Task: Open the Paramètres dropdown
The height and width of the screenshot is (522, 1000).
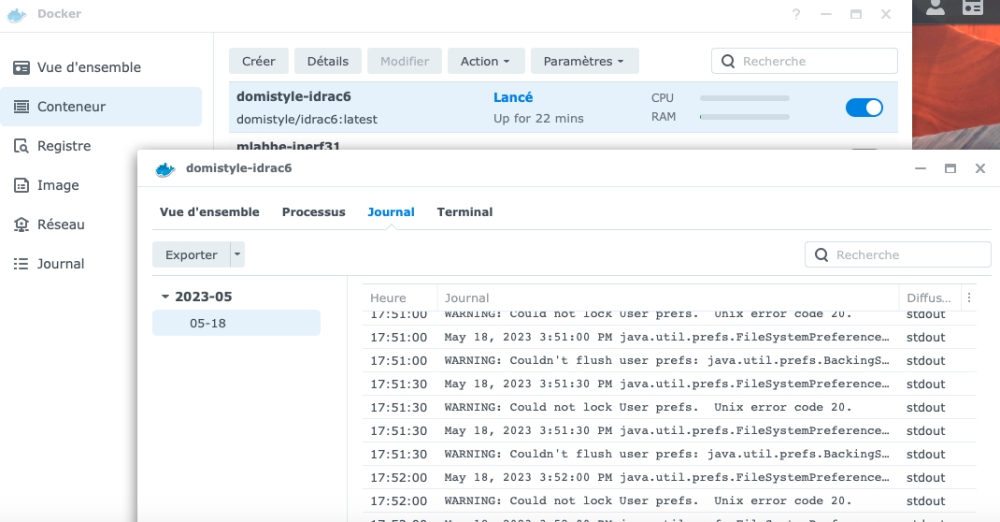Action: [584, 61]
